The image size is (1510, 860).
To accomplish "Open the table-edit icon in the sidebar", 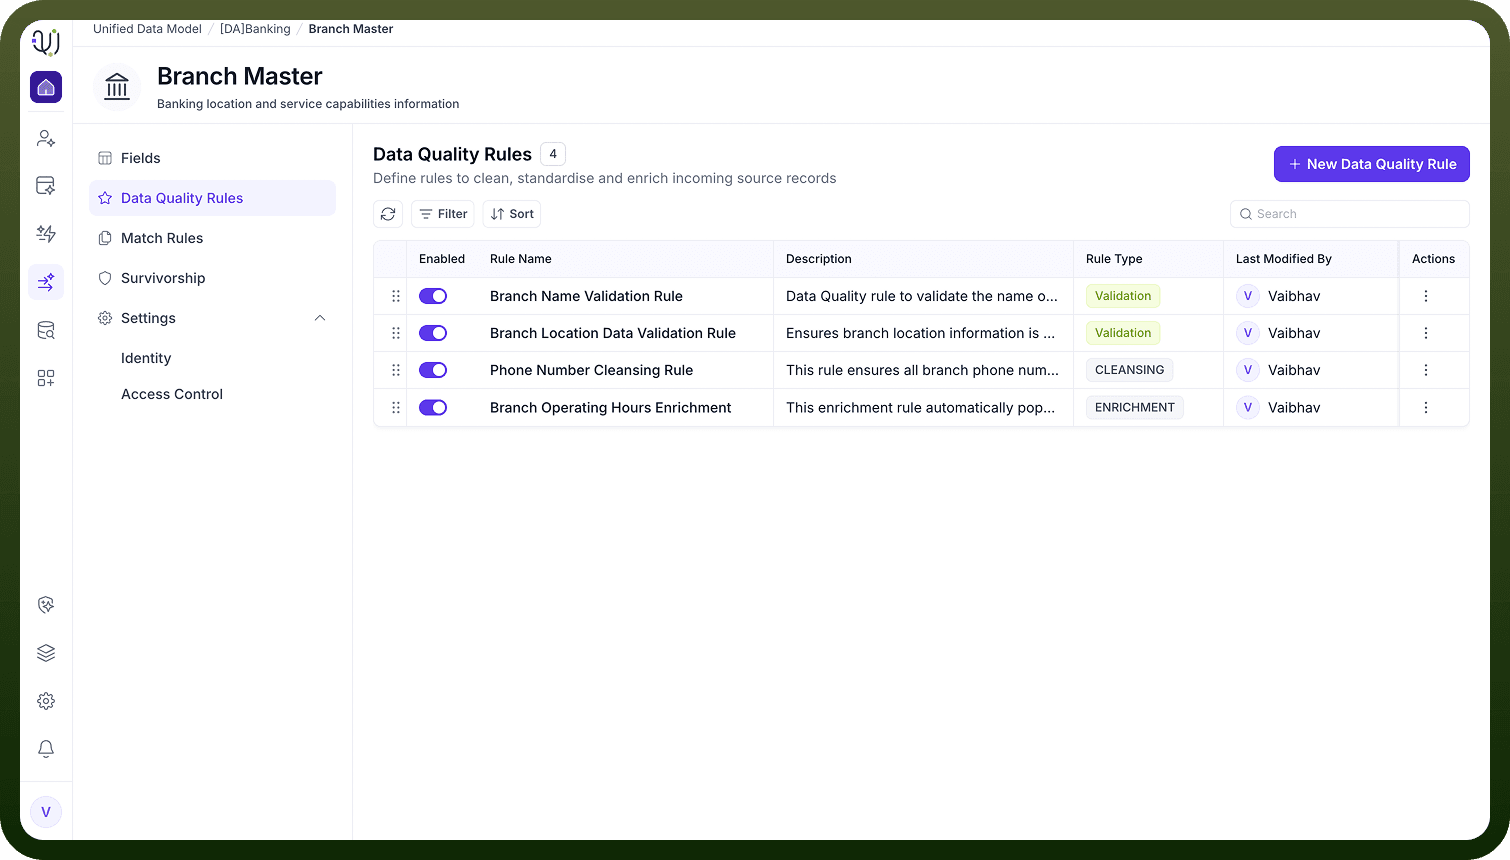I will point(46,186).
